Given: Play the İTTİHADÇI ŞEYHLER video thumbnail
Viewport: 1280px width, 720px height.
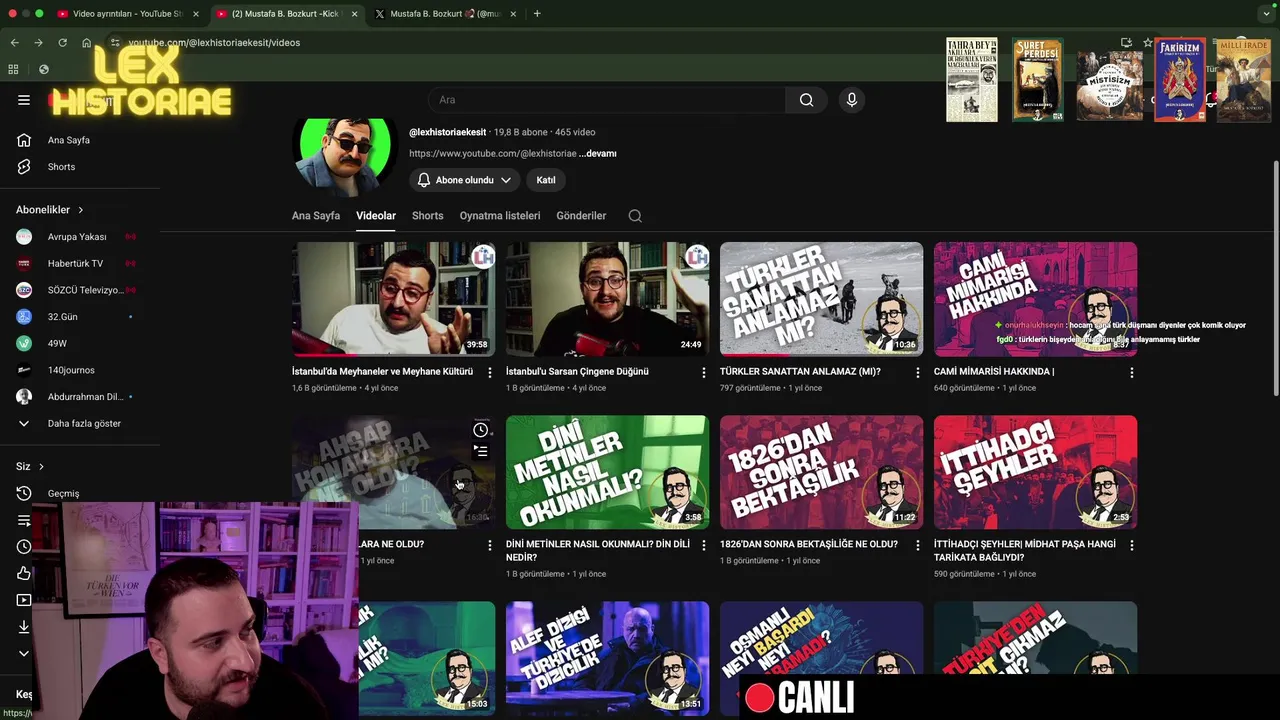Looking at the screenshot, I should coord(1035,472).
